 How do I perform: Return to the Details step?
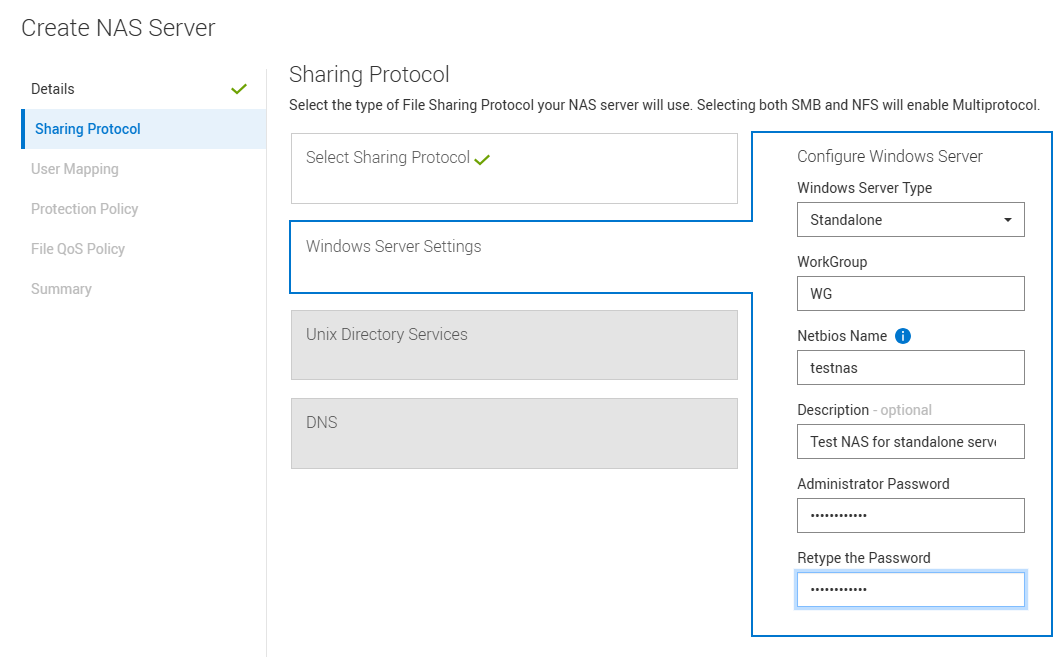(52, 88)
